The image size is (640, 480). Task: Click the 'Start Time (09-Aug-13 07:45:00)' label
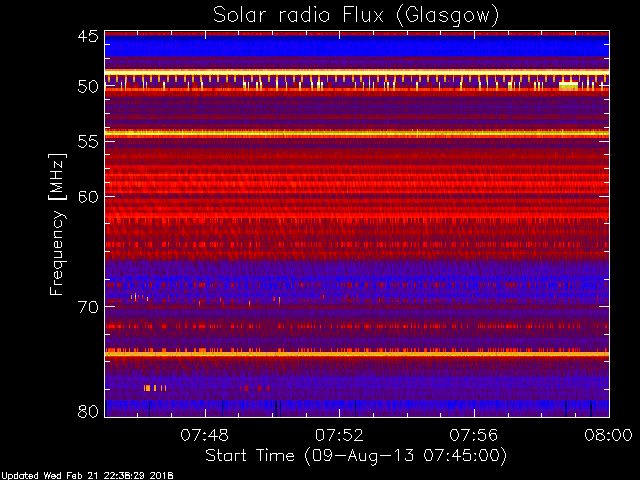tap(356, 455)
